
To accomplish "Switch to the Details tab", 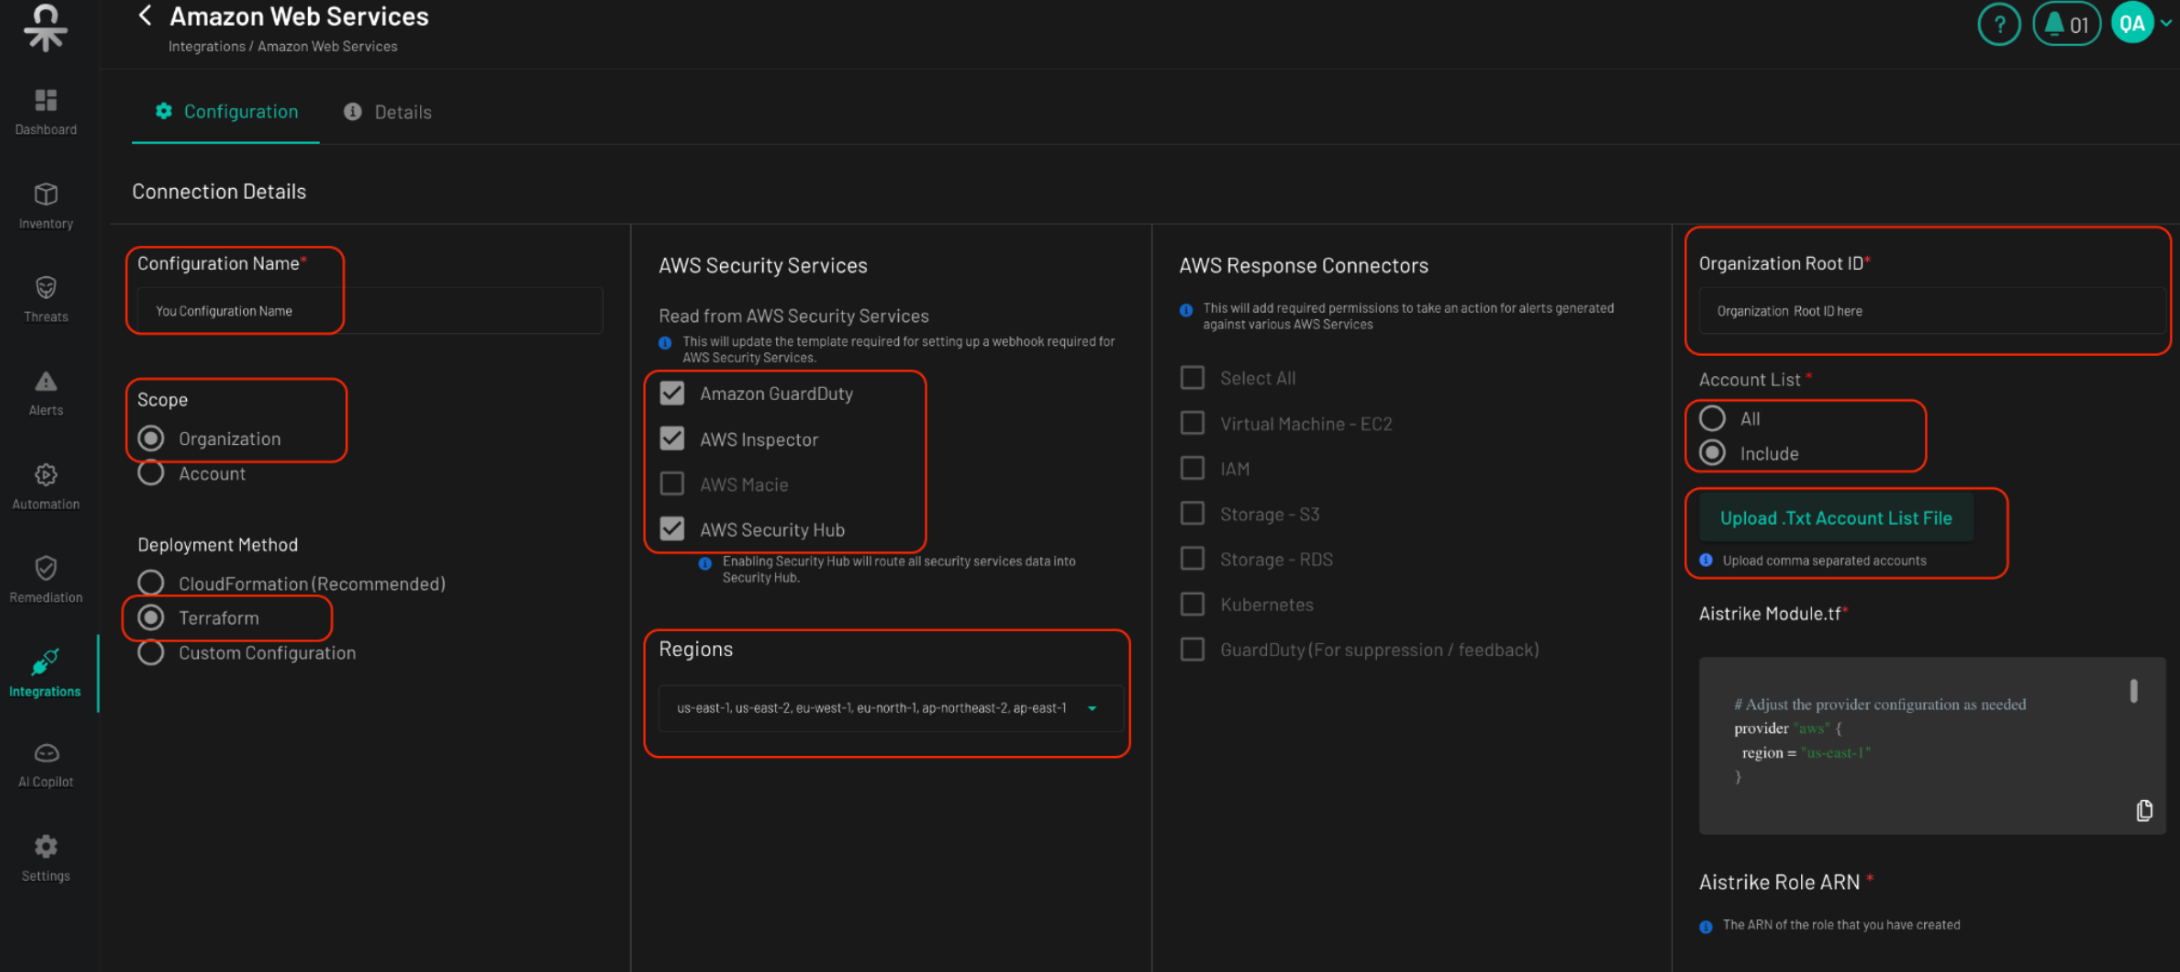I will (387, 112).
